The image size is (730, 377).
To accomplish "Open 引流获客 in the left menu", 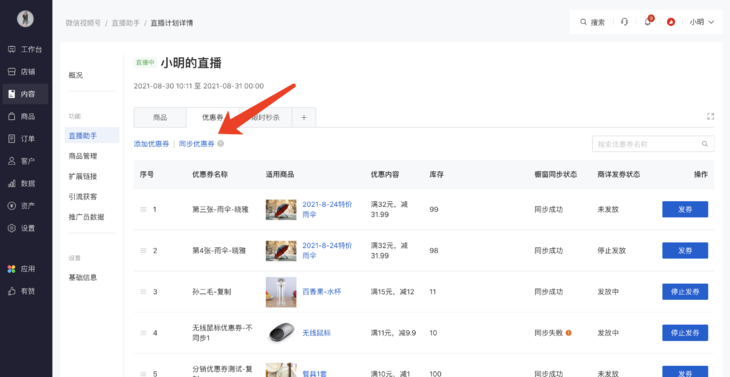I will point(83,196).
